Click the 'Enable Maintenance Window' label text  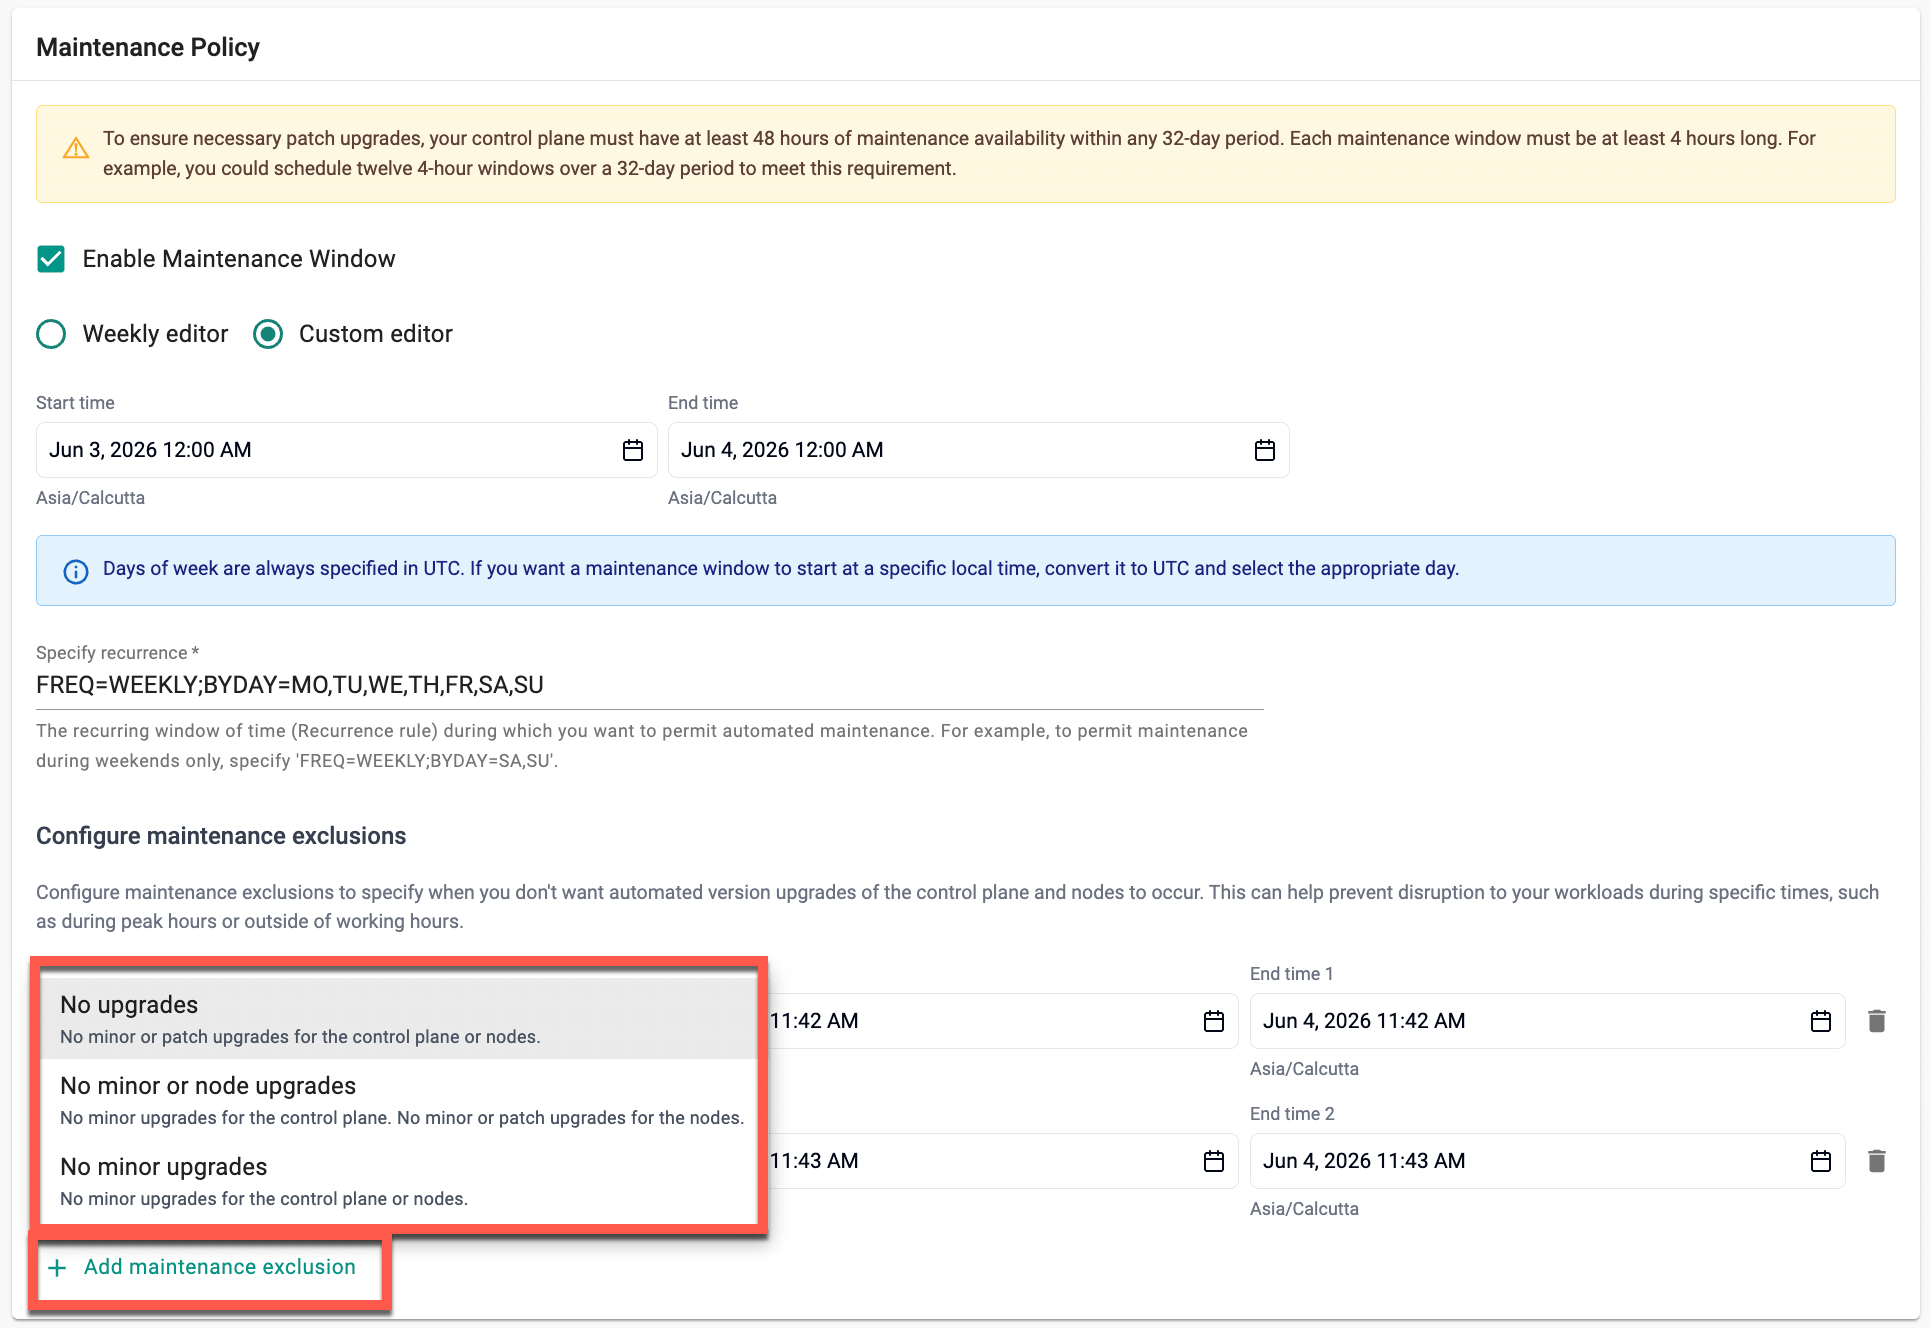point(239,259)
